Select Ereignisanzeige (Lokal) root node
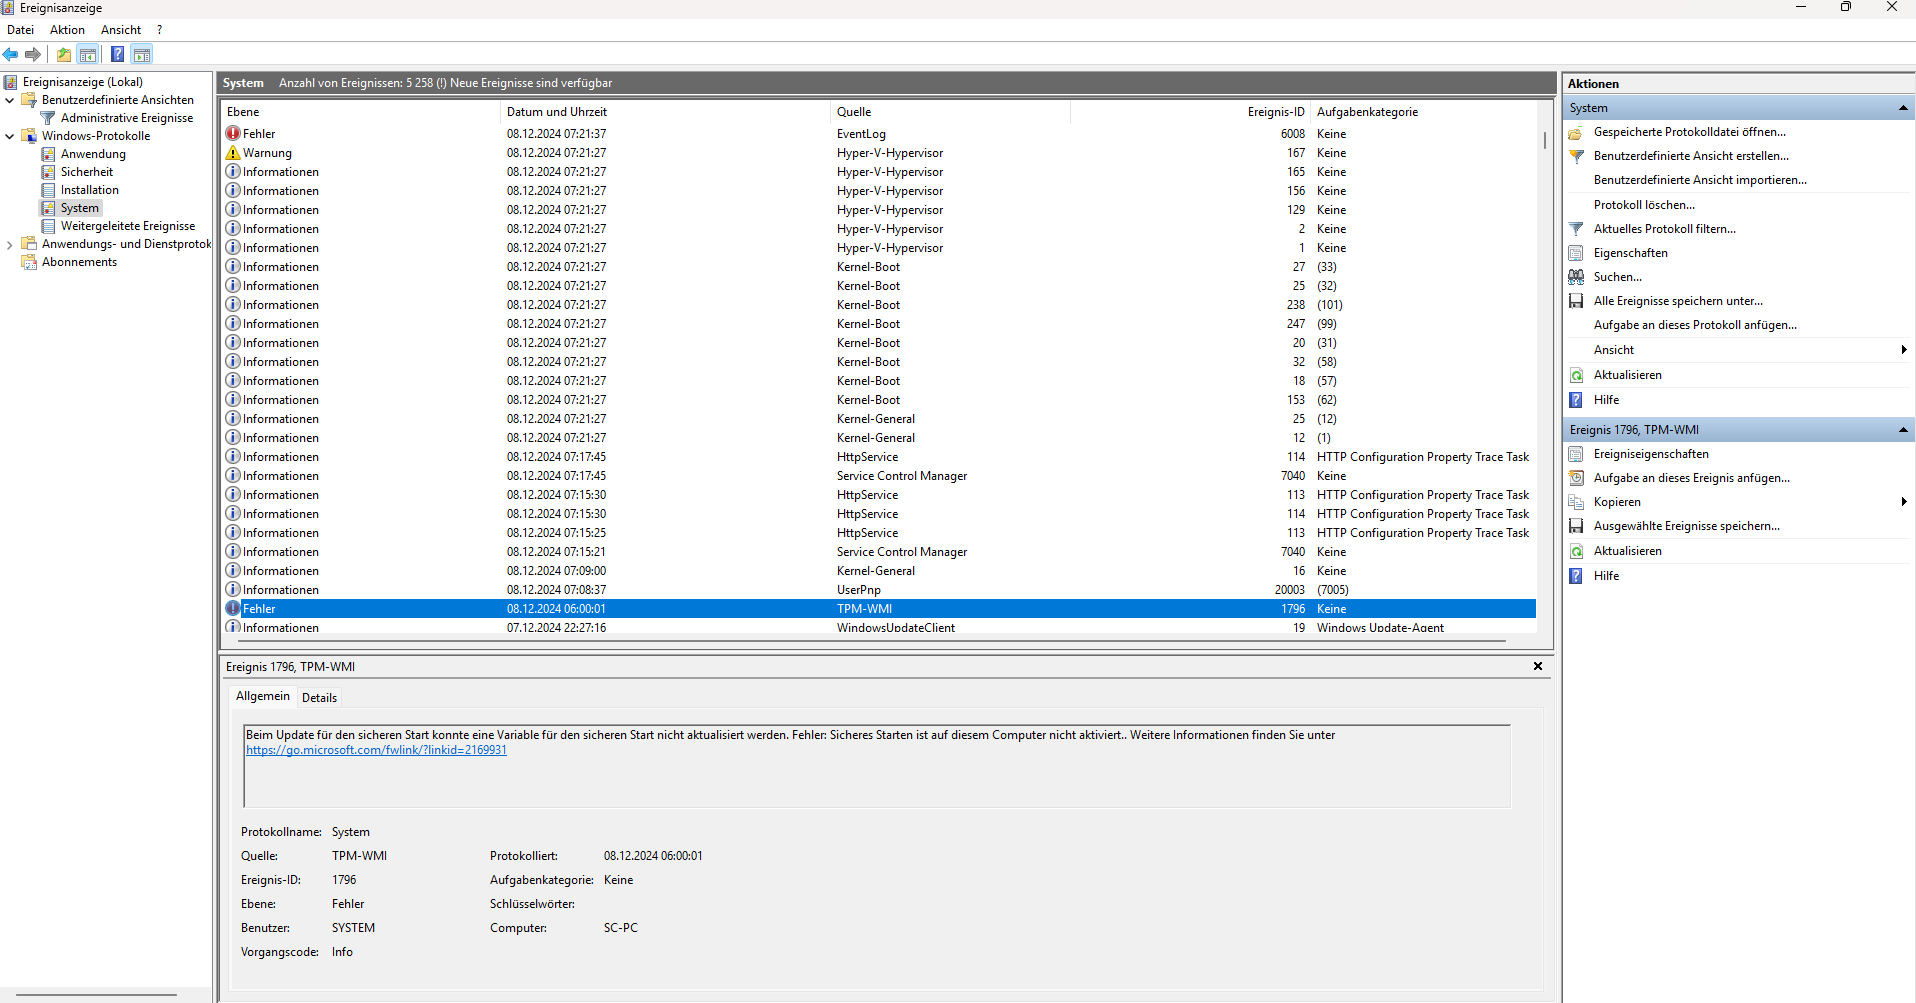The image size is (1916, 1003). 83,82
